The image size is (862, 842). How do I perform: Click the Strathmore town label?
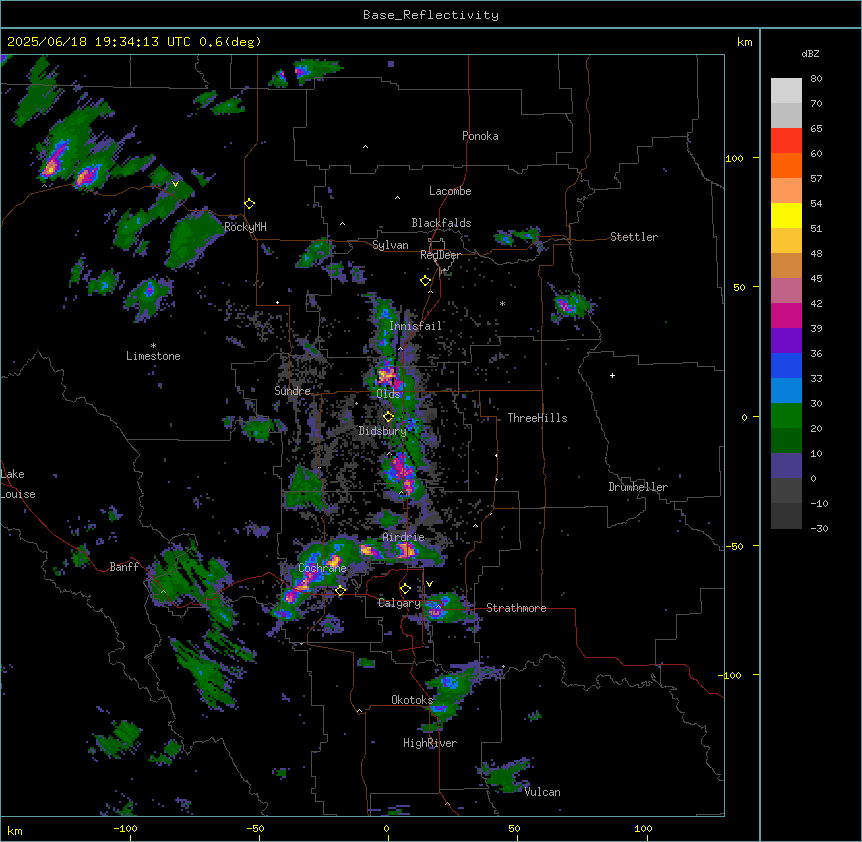[x=516, y=608]
